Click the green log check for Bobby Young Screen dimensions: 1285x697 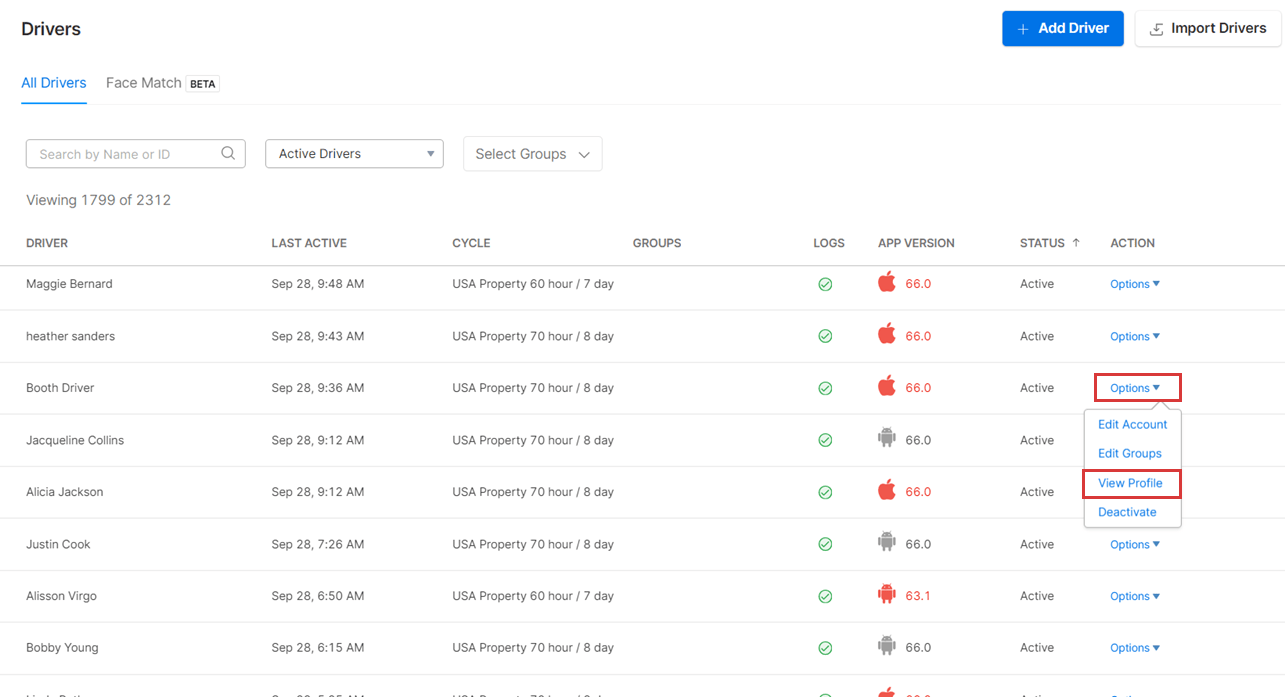pyautogui.click(x=825, y=647)
